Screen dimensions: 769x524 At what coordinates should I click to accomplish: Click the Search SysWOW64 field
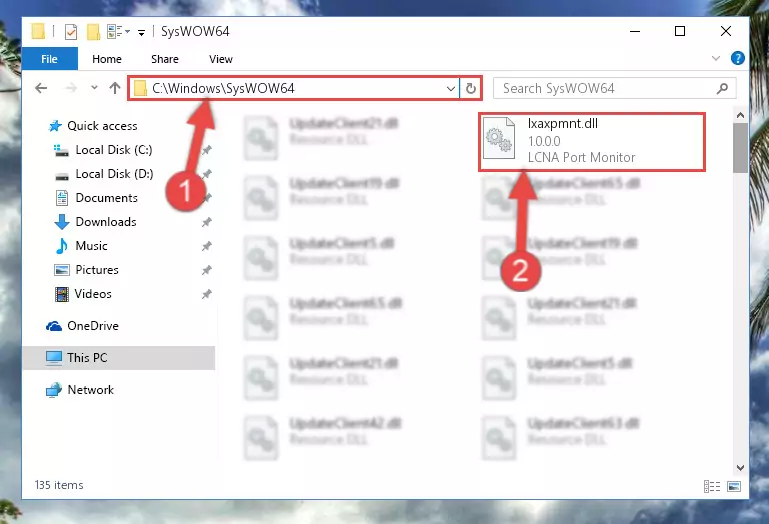click(x=614, y=88)
